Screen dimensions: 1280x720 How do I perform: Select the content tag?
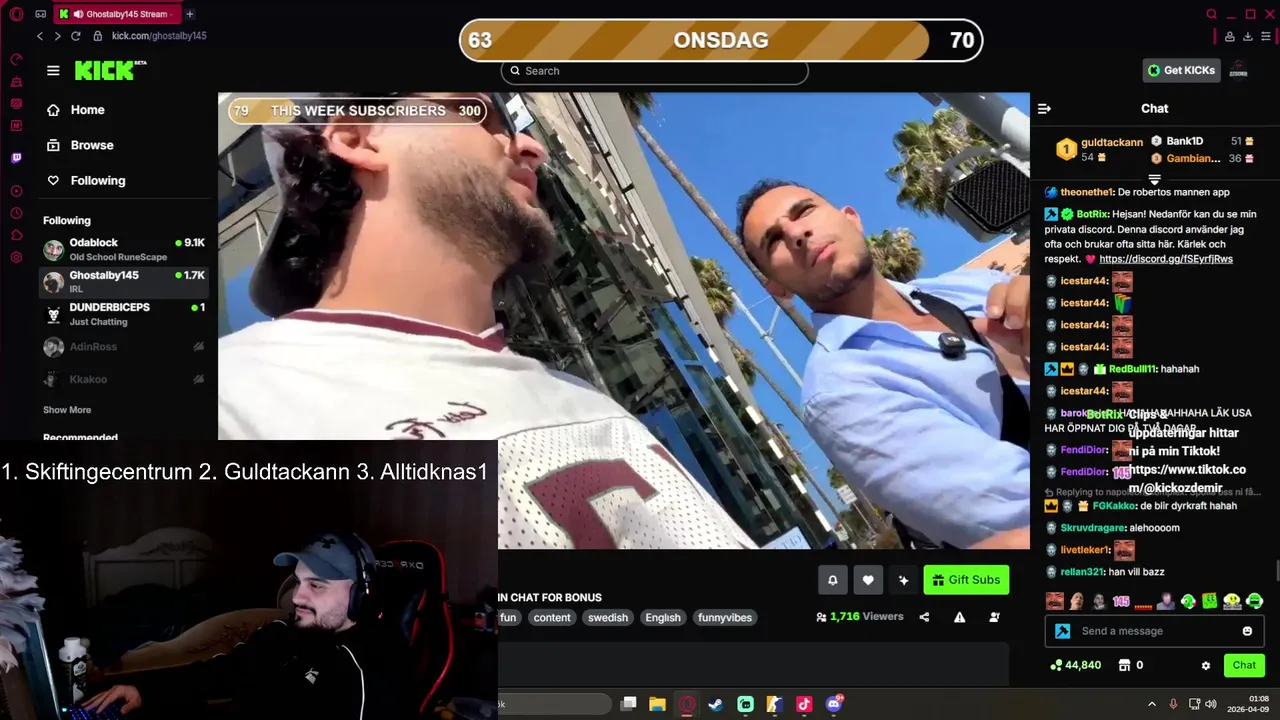552,617
